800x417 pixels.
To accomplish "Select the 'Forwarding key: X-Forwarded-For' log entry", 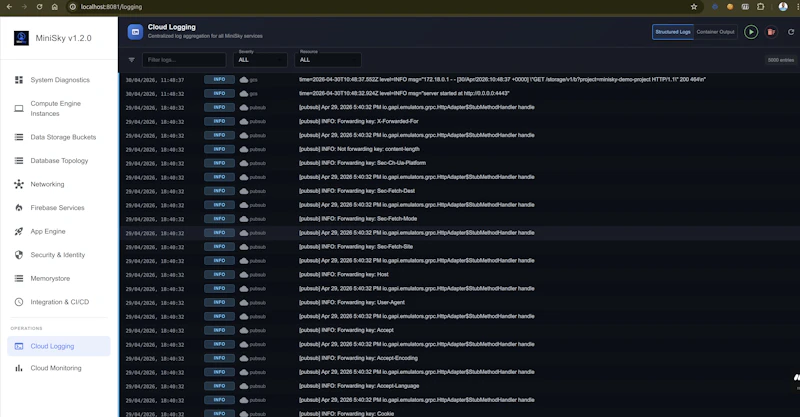I will (359, 121).
